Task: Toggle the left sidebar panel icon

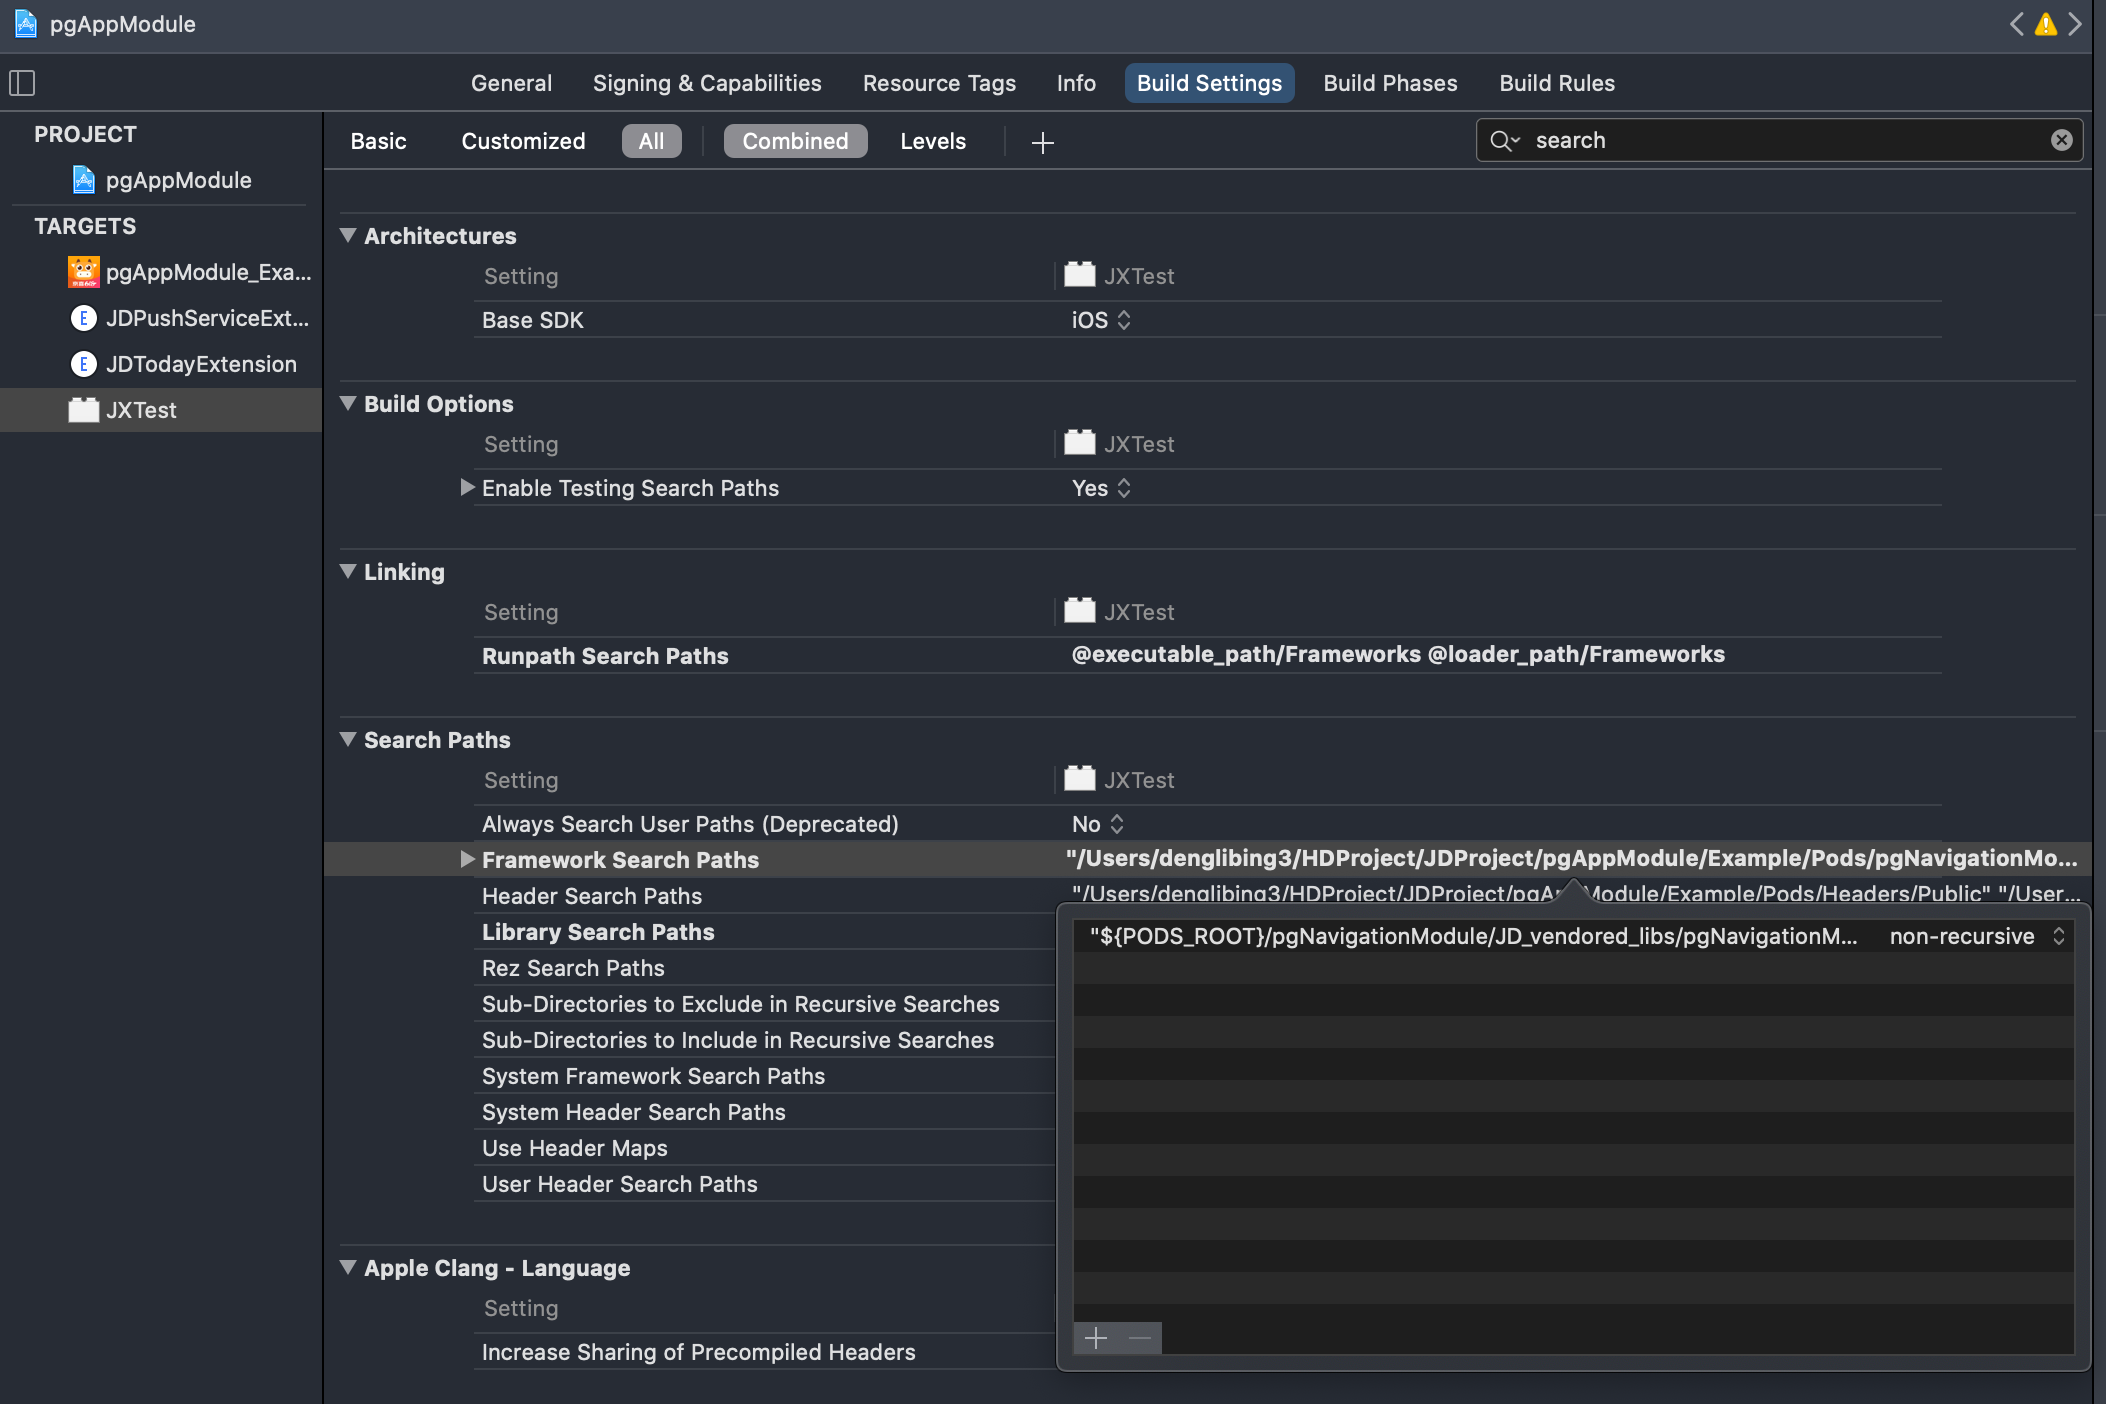Action: tap(22, 83)
